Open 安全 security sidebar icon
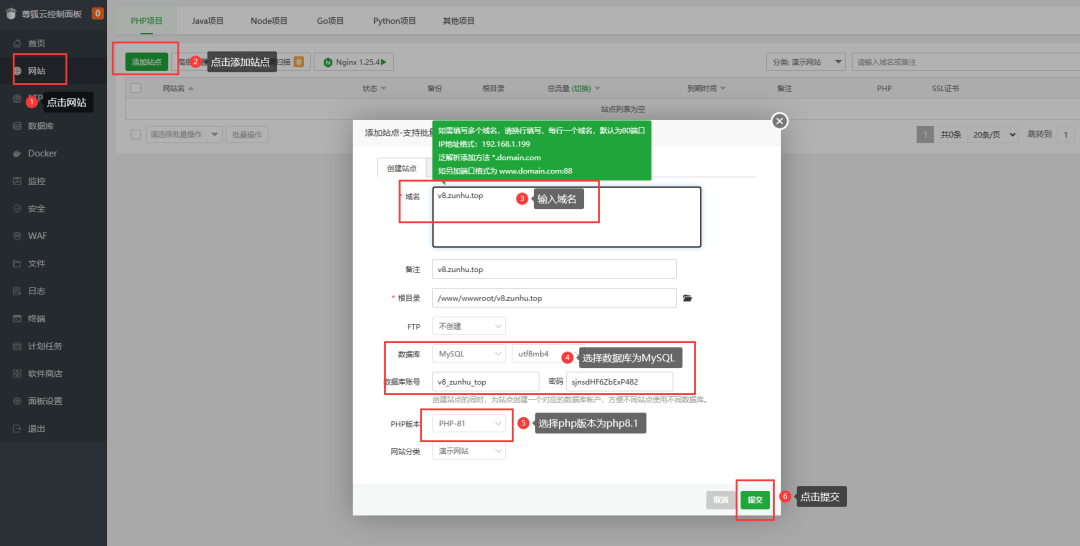The width and height of the screenshot is (1080, 546). pos(17,209)
